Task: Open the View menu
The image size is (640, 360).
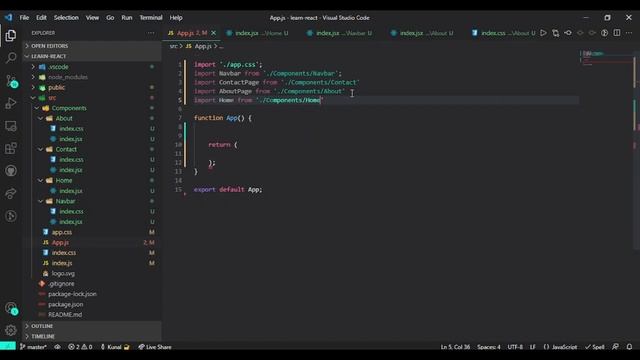Action: (x=92, y=18)
